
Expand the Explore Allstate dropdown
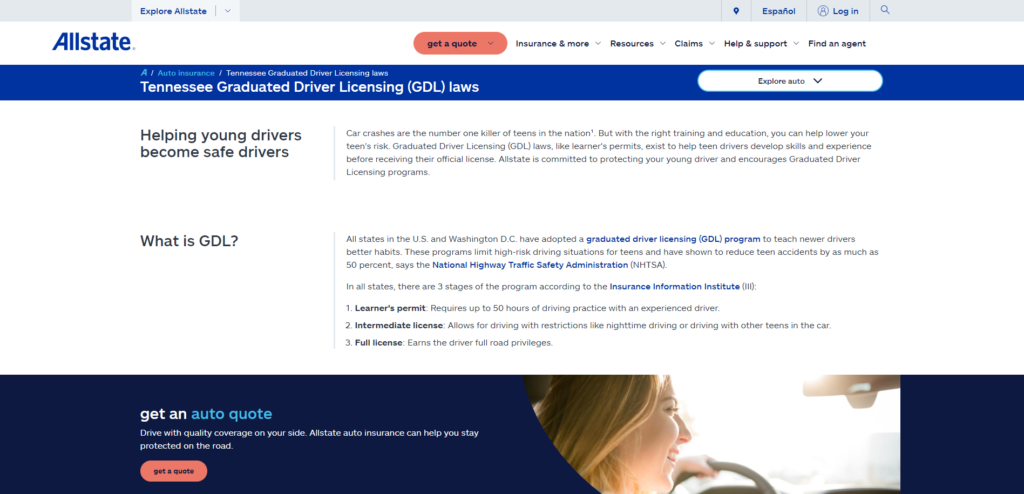(227, 11)
